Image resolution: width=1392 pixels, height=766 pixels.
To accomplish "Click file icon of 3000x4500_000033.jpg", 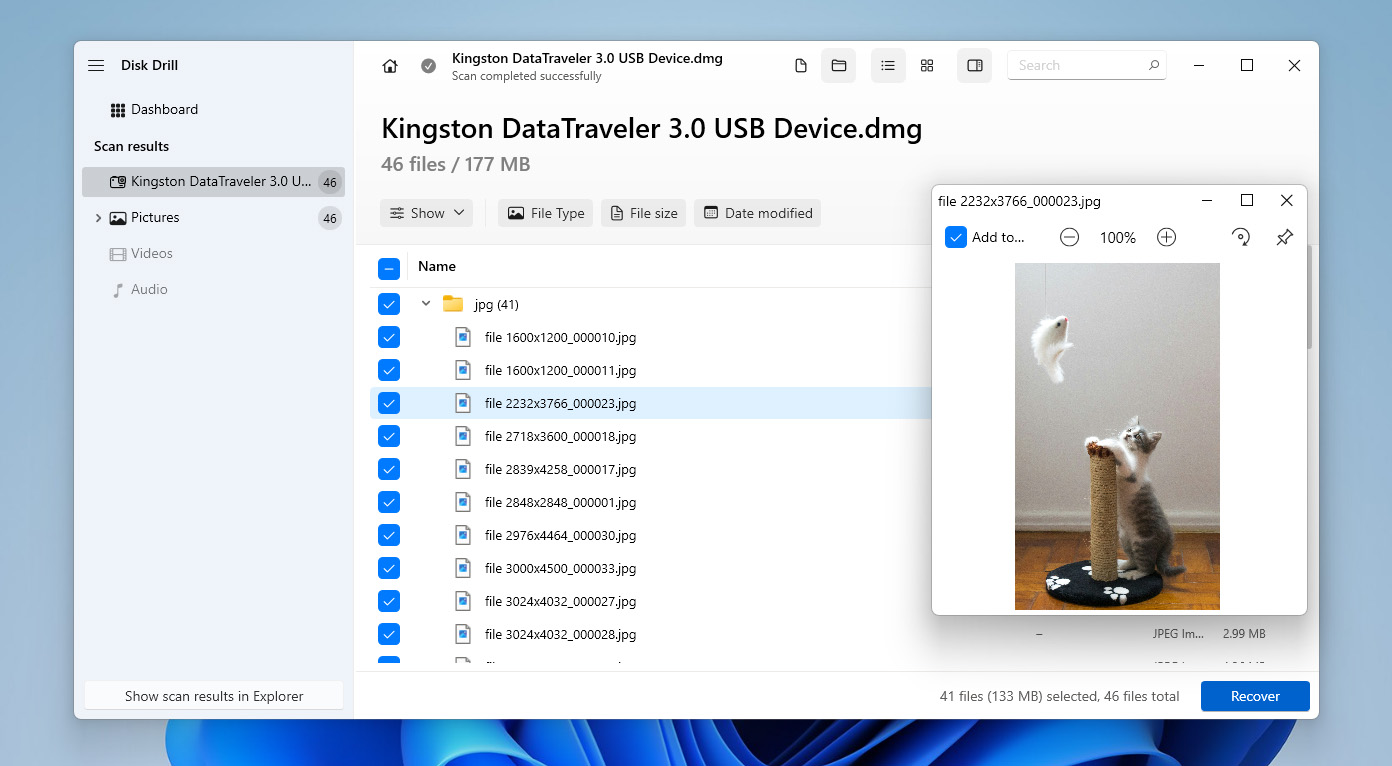I will [x=462, y=568].
